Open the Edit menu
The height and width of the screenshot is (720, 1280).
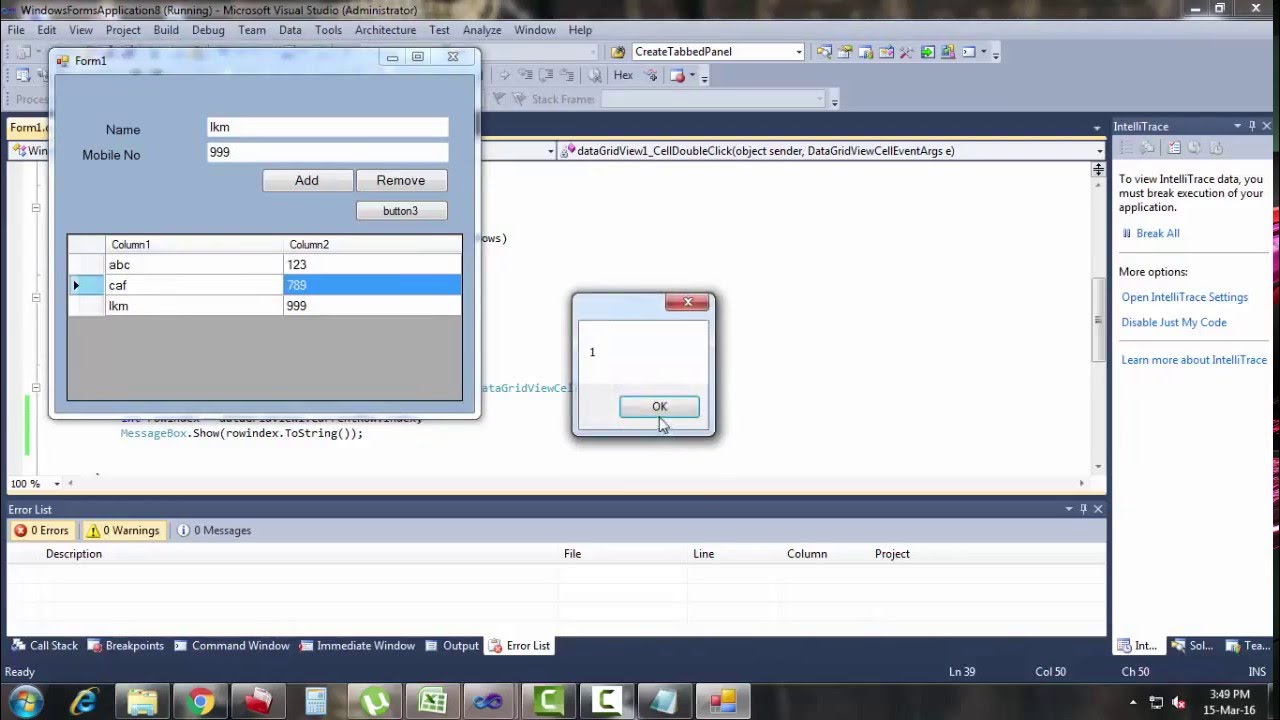coord(47,30)
